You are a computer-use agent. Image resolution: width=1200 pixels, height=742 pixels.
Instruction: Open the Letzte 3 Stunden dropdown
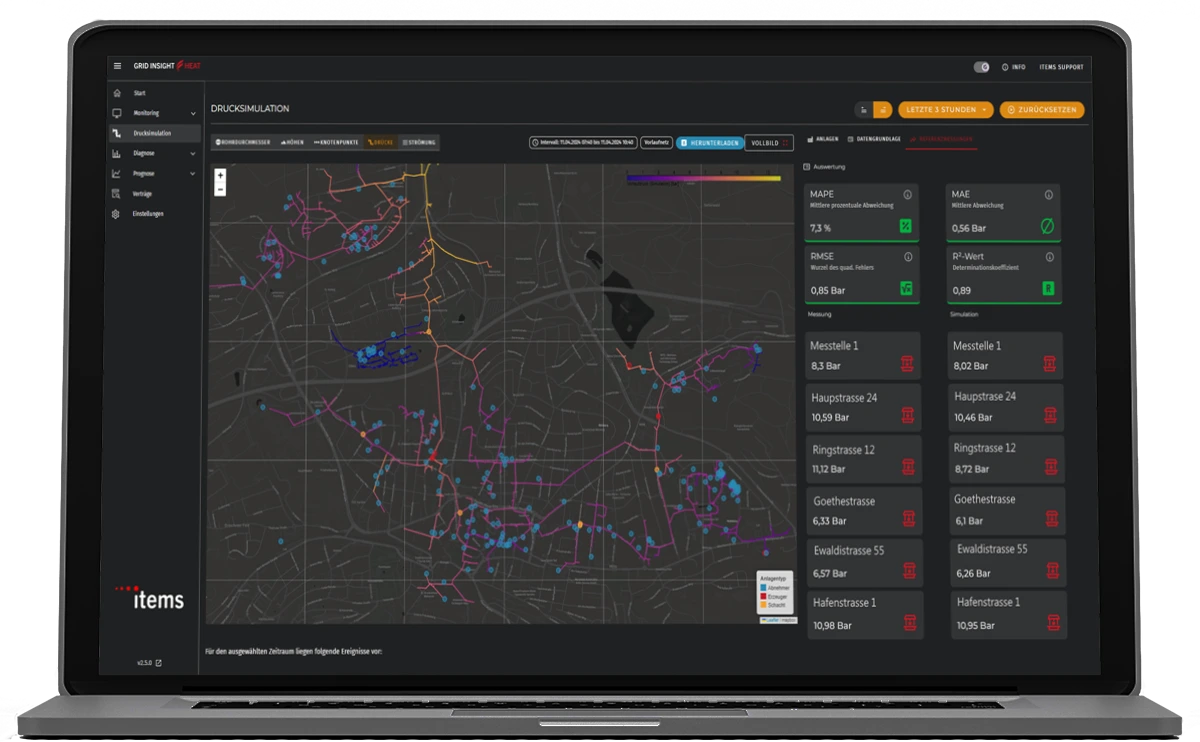click(946, 110)
